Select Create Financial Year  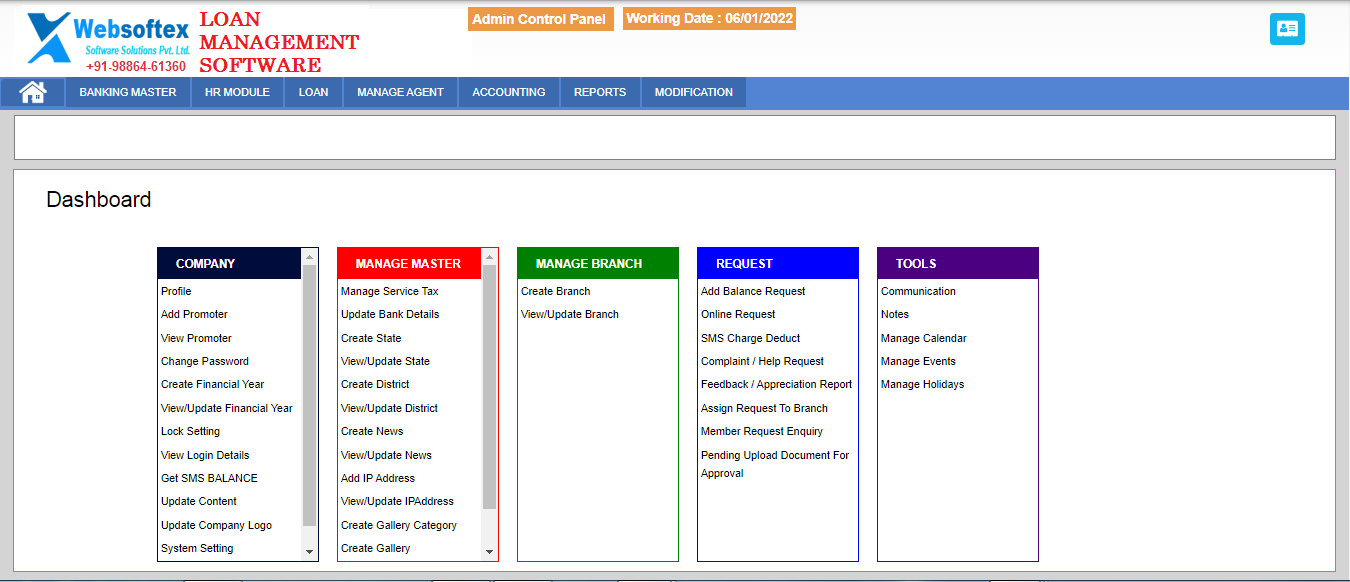click(213, 384)
